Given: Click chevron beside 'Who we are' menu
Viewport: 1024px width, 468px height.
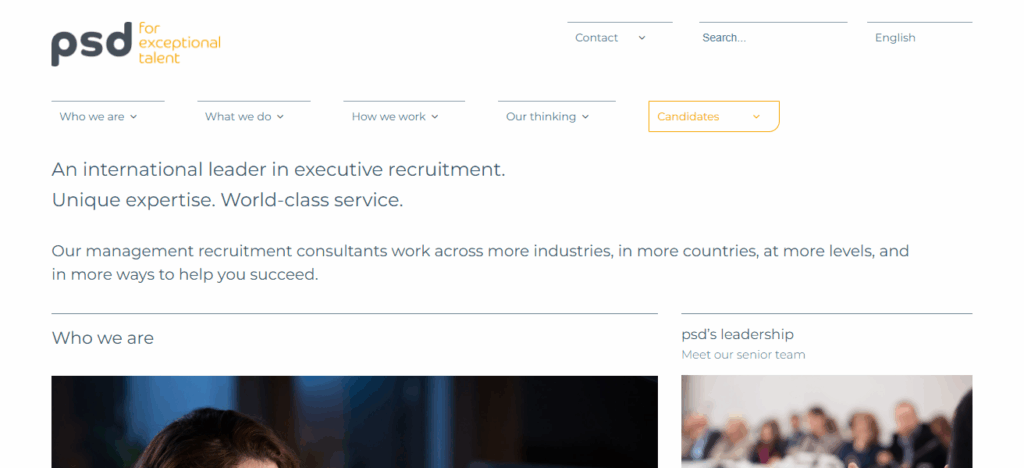Looking at the screenshot, I should point(134,117).
